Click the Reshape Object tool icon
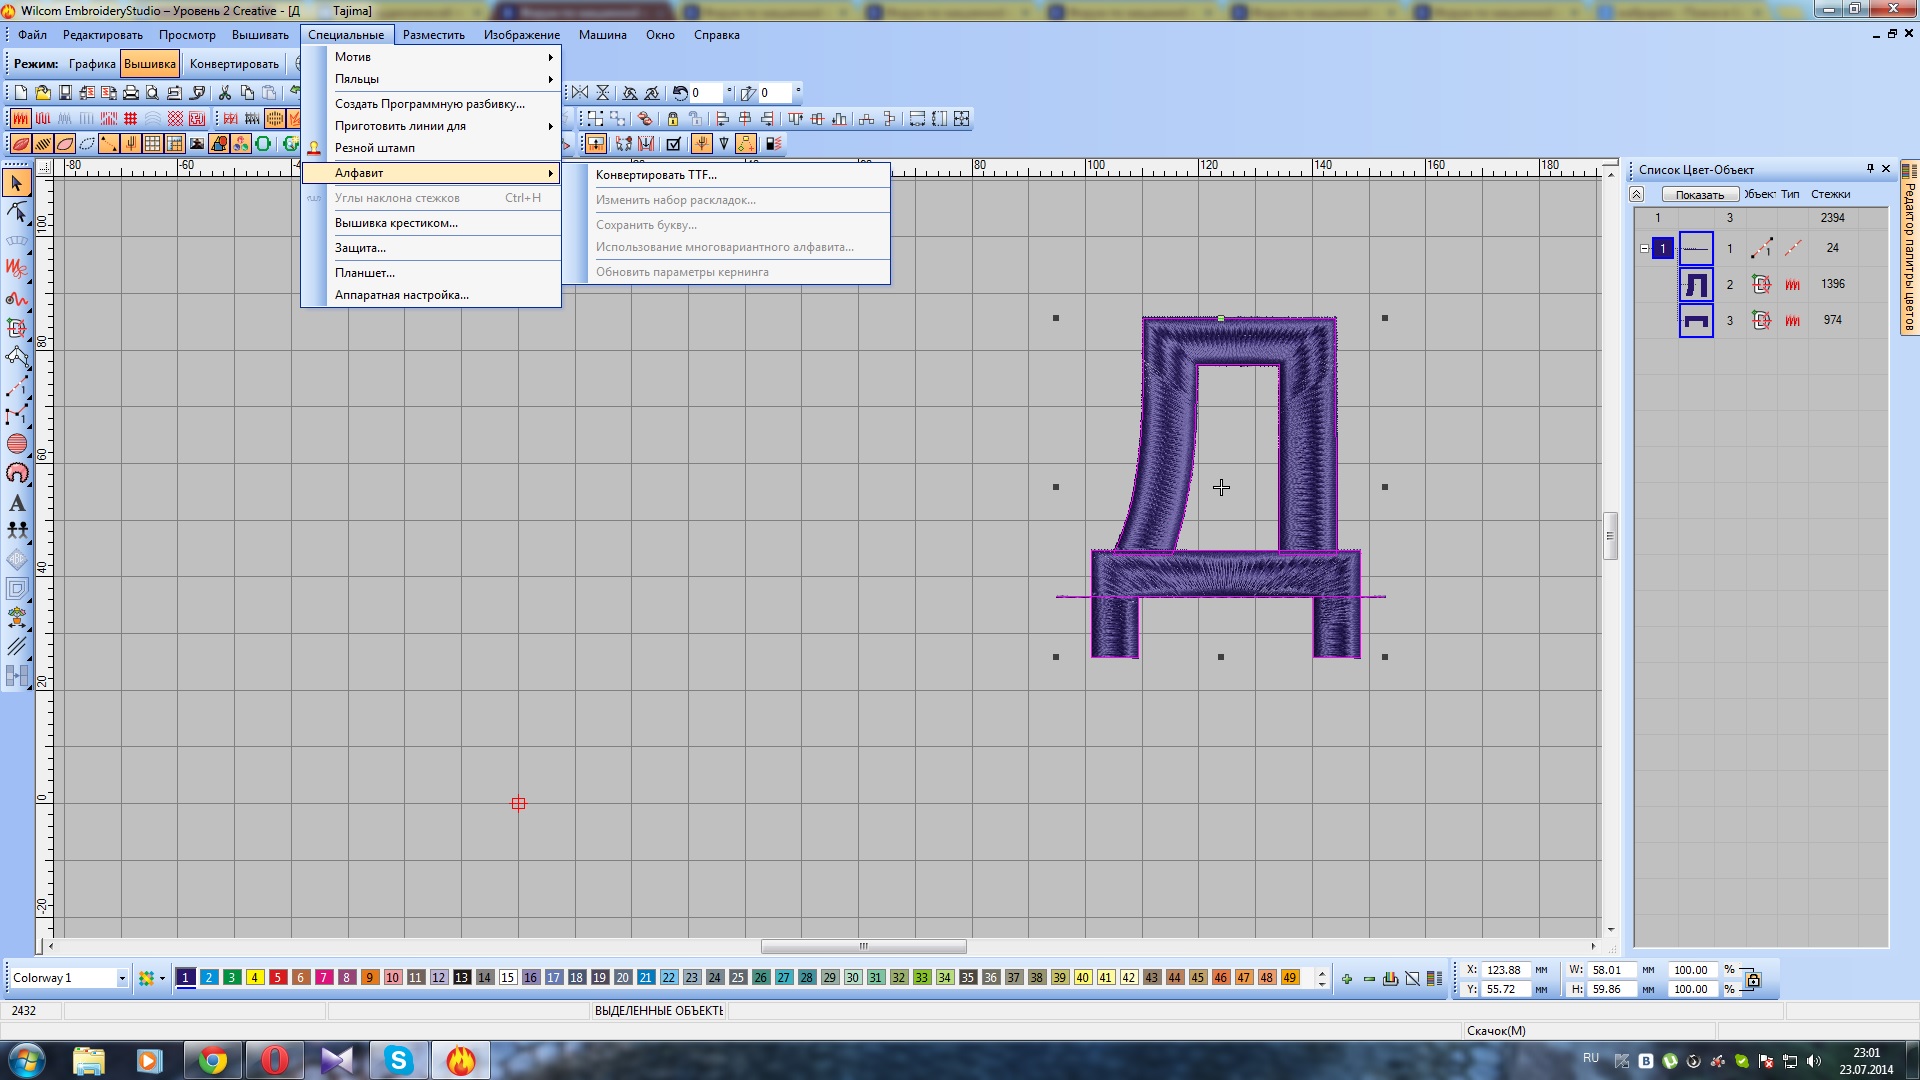 tap(17, 211)
